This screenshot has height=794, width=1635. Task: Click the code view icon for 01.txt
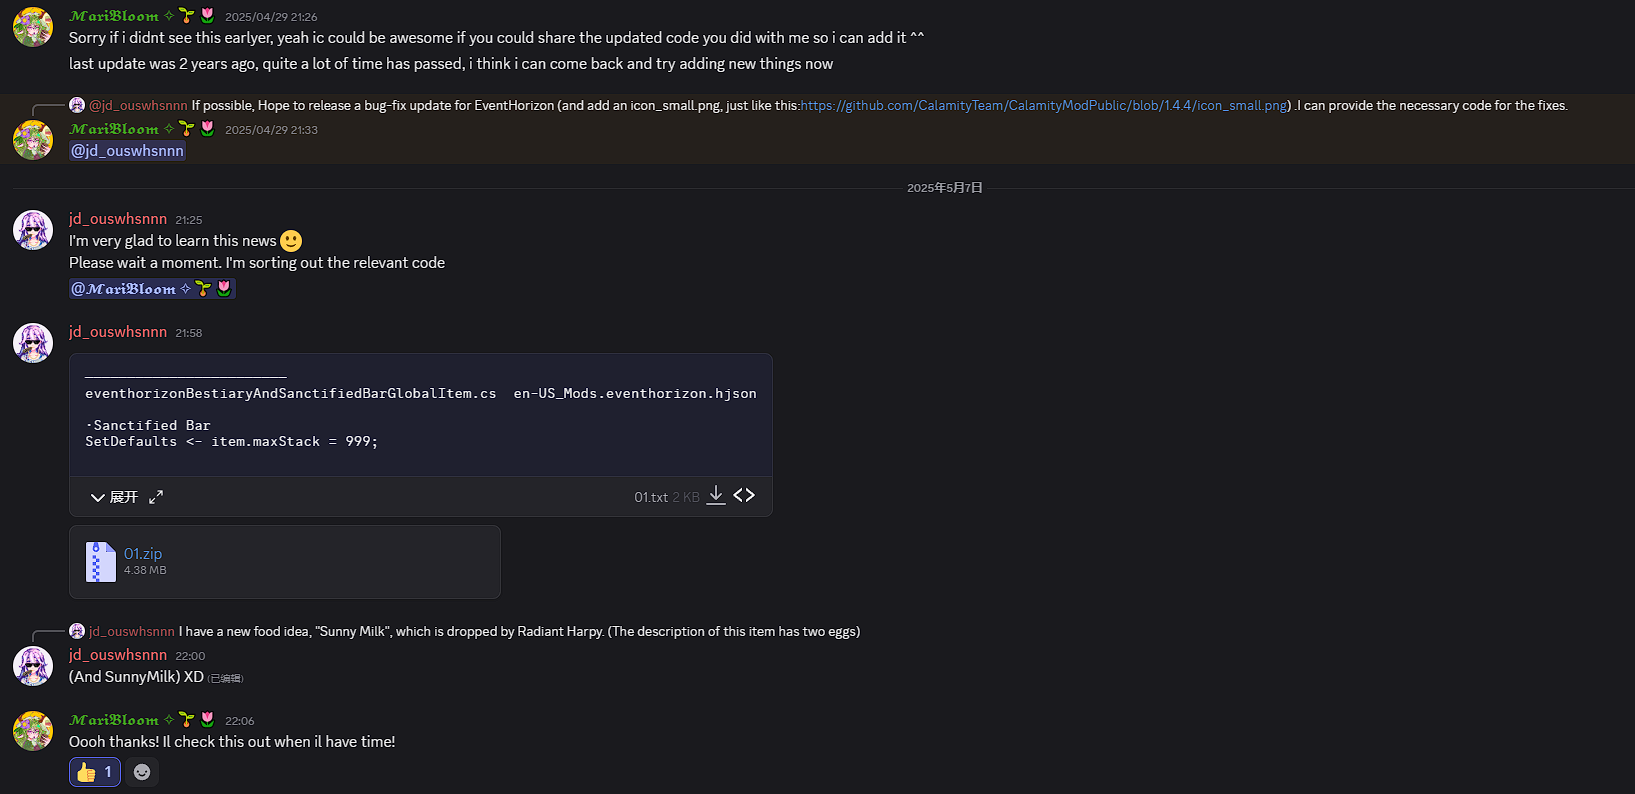click(744, 496)
